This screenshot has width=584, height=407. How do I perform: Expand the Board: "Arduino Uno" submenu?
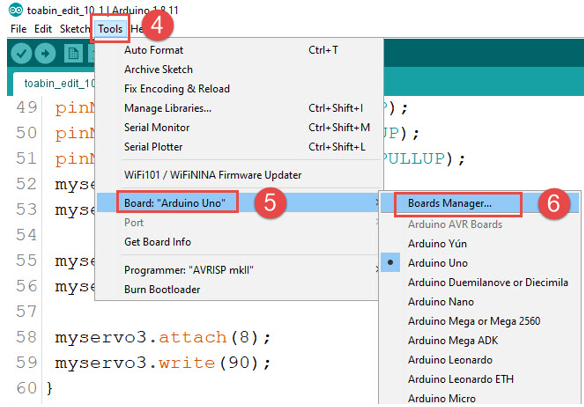[238, 203]
